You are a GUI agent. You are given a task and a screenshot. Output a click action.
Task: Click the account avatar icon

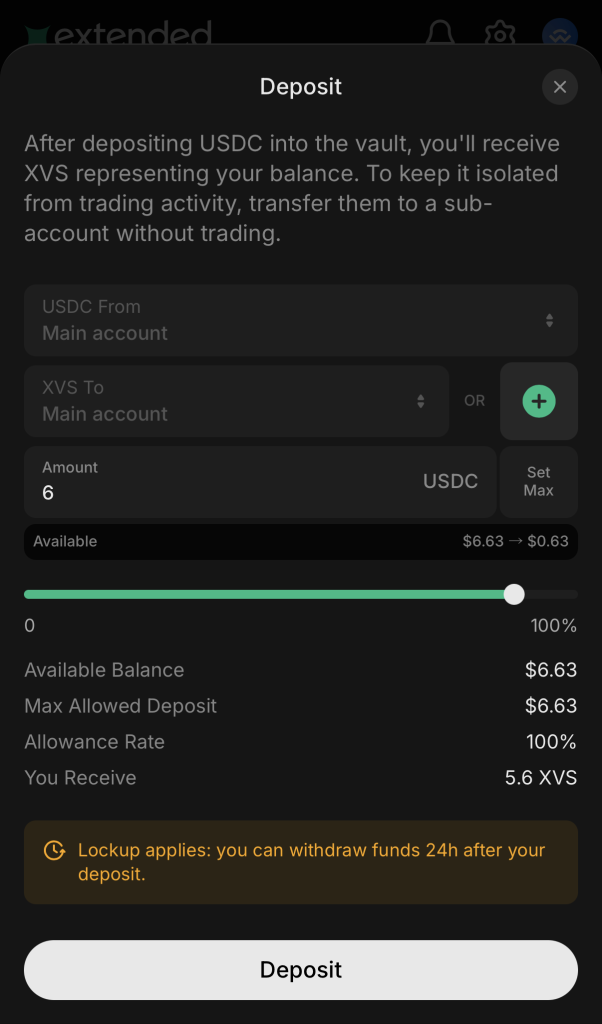point(560,34)
